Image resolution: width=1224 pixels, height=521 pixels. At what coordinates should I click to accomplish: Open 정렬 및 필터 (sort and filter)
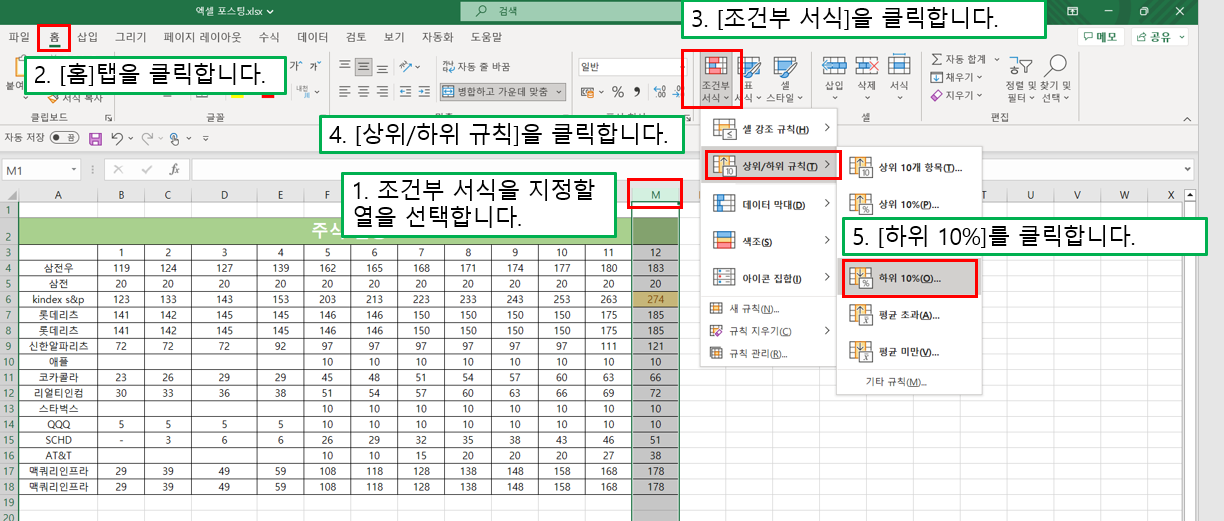[1019, 78]
